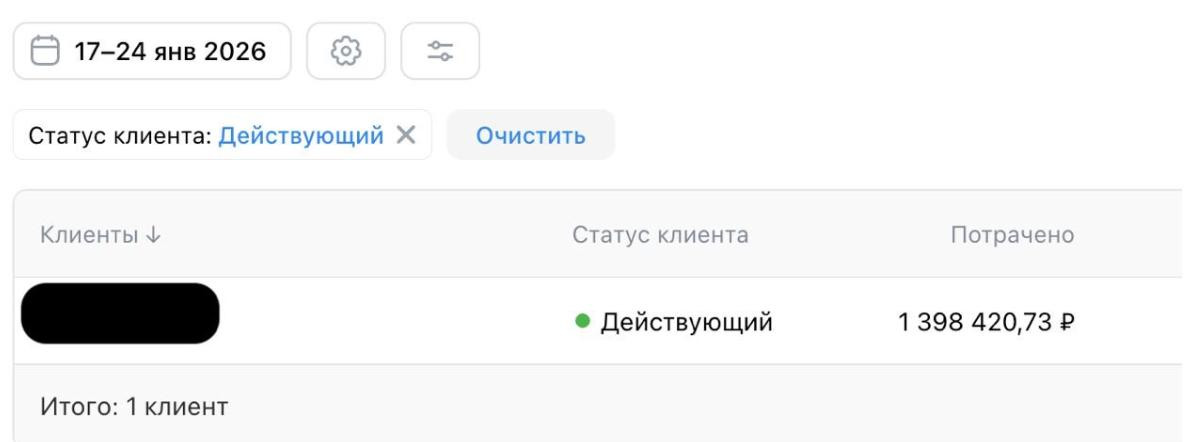Click the green status dot indicator

(x=582, y=321)
